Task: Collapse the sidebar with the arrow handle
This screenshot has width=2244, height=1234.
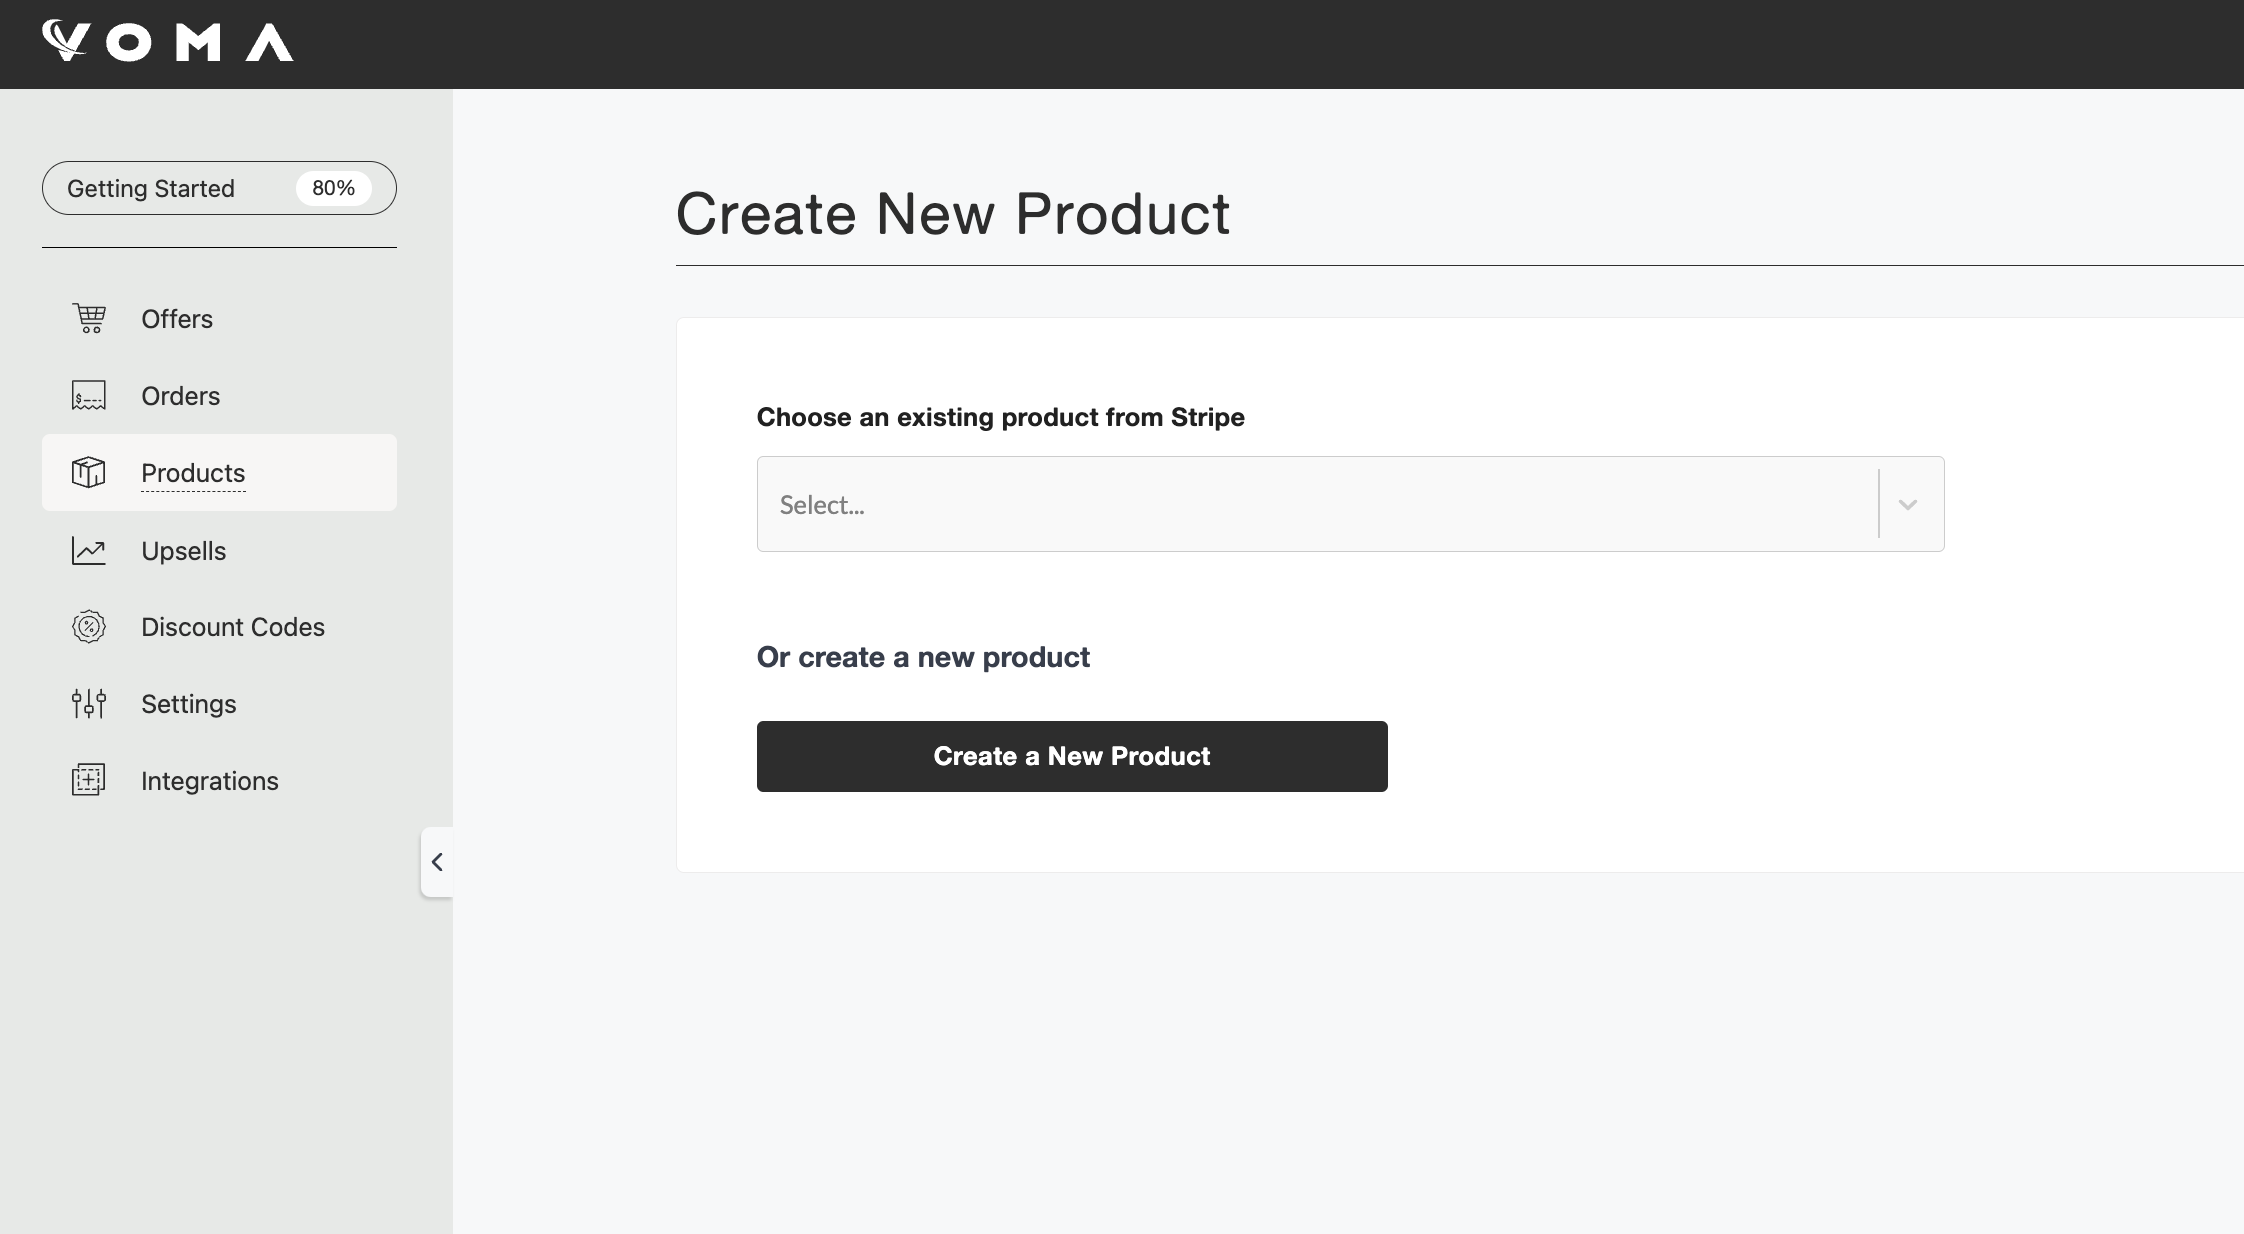Action: 437,862
